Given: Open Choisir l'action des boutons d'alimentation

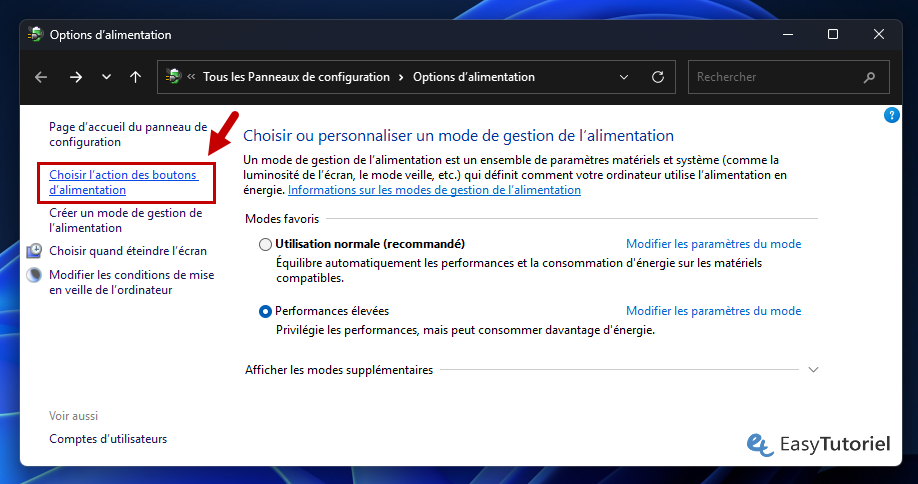Looking at the screenshot, I should click(124, 182).
